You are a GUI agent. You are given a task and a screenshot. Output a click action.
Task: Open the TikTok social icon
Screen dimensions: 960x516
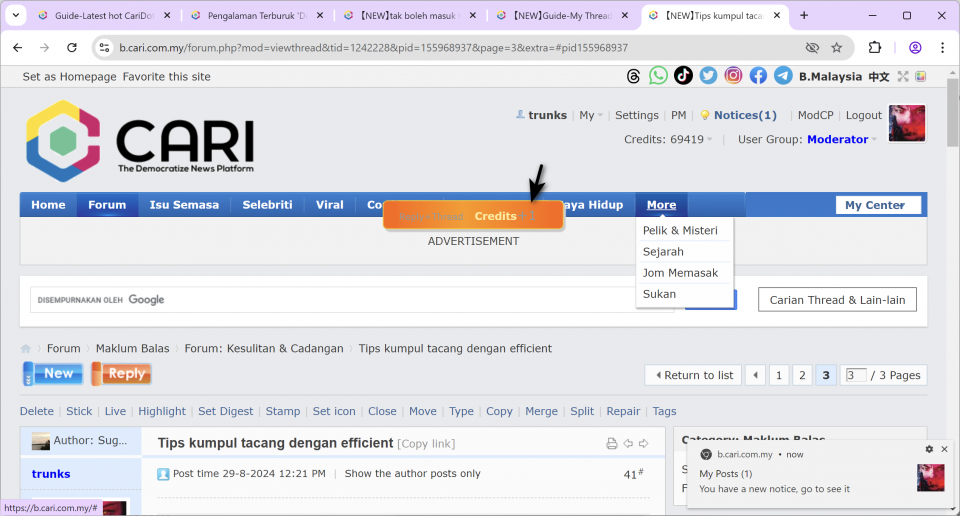[683, 75]
